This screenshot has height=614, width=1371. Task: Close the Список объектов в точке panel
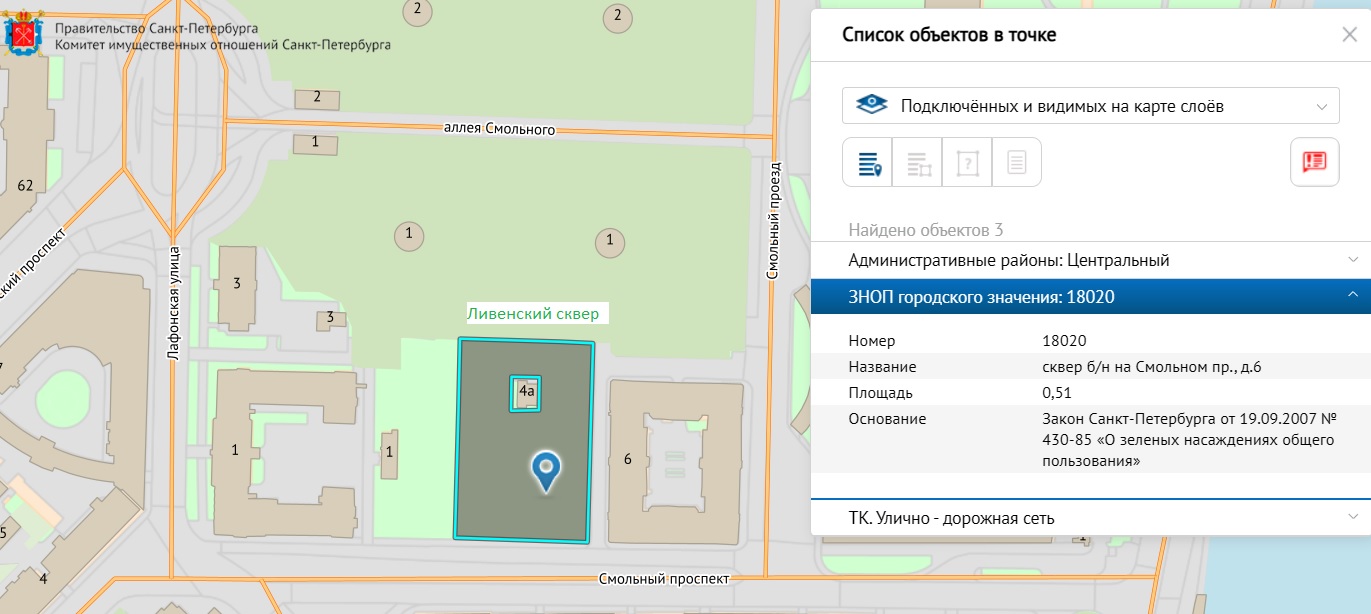click(x=1349, y=35)
